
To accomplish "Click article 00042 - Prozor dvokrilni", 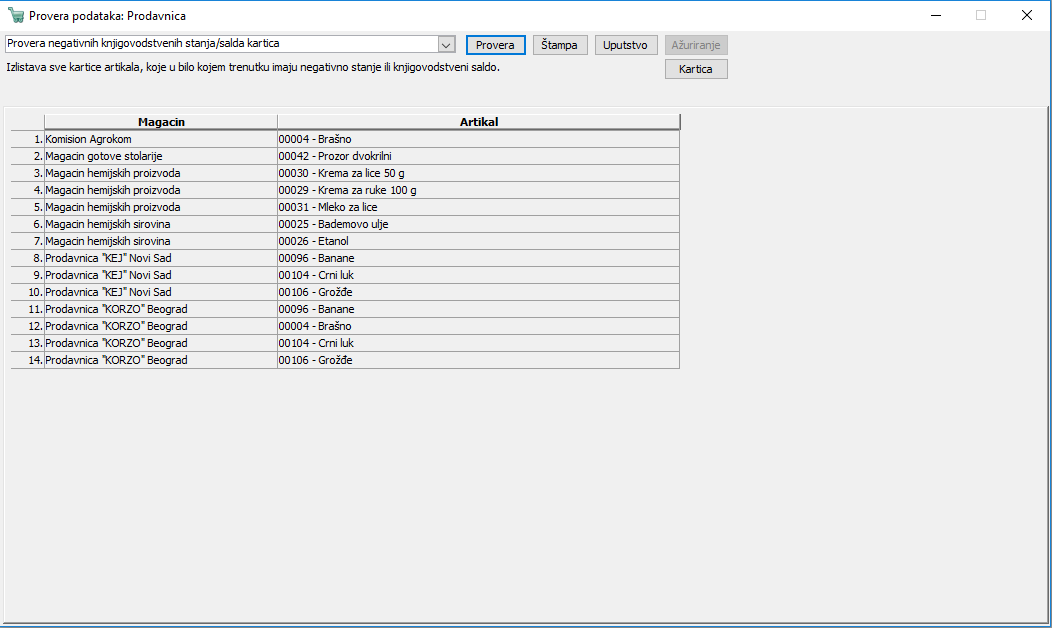I will pyautogui.click(x=478, y=156).
